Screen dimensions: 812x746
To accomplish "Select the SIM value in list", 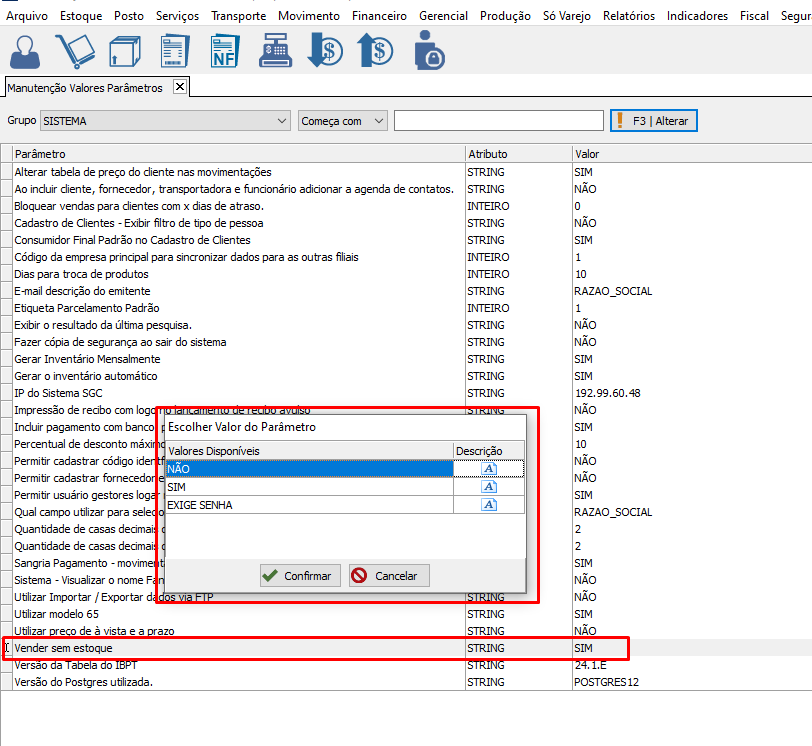I will point(308,487).
